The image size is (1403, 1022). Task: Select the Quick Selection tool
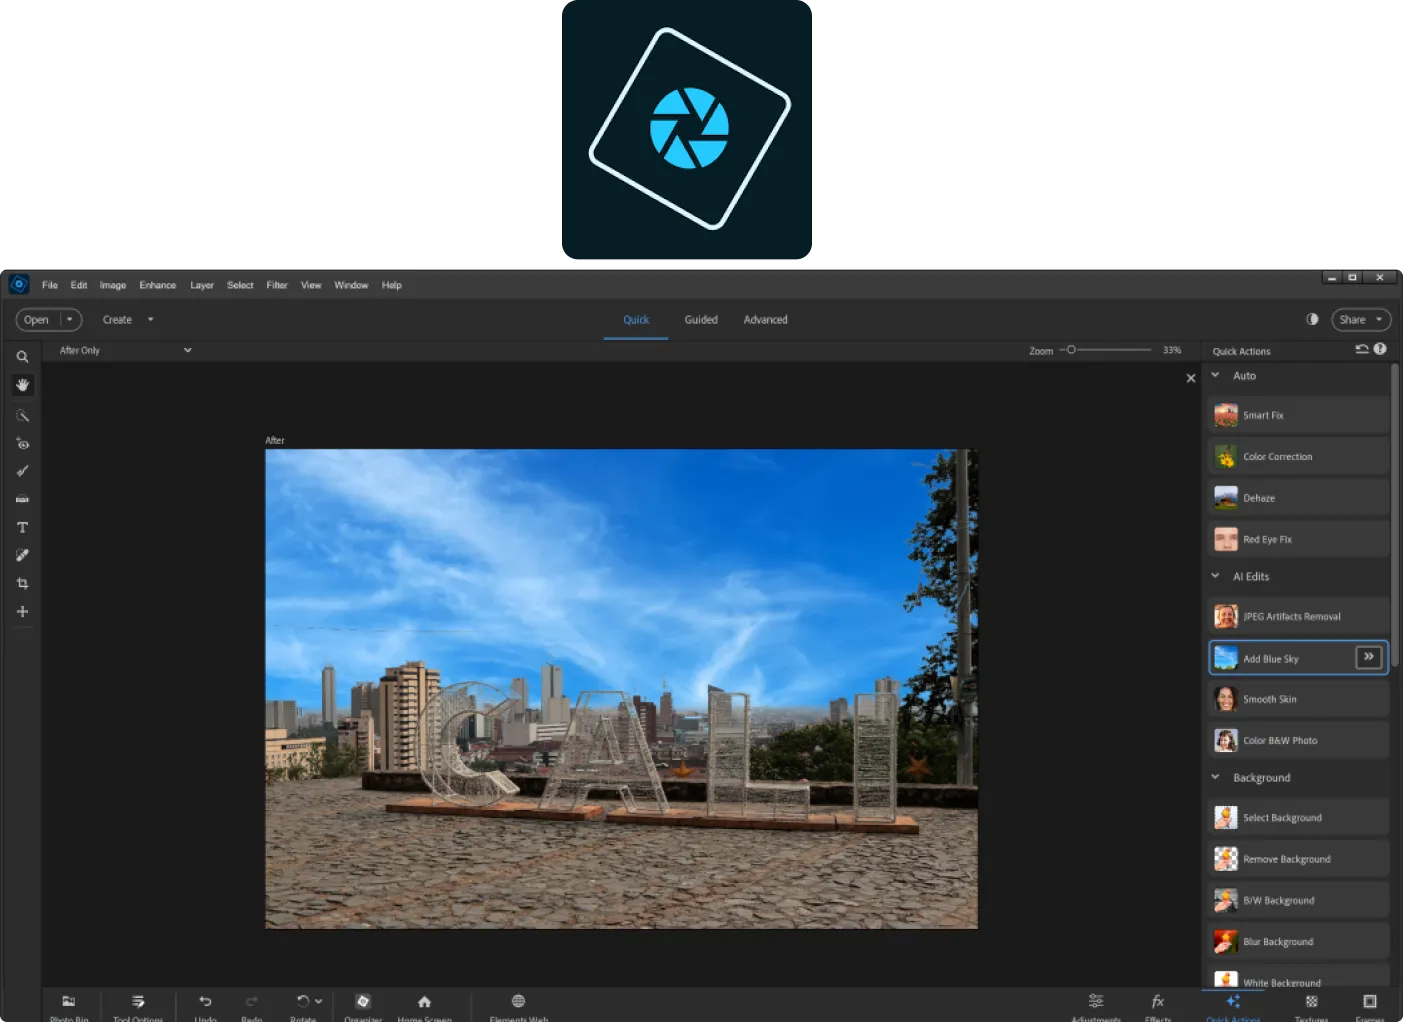point(22,415)
